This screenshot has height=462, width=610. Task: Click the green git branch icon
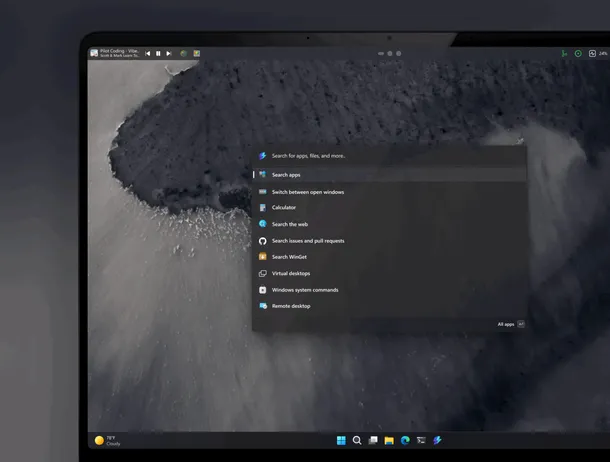click(x=564, y=54)
